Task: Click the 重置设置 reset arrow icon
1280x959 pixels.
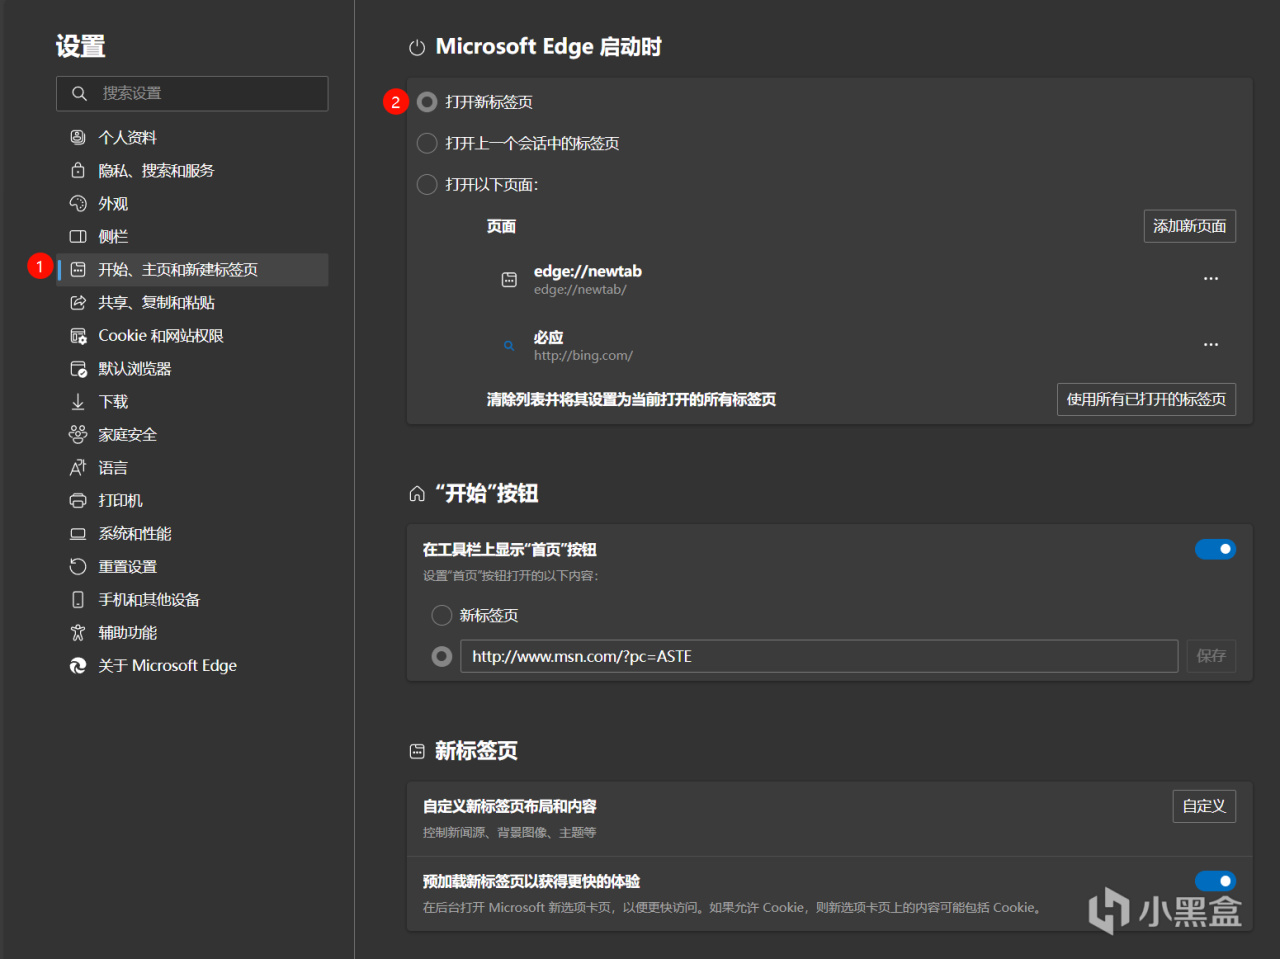Action: [78, 566]
